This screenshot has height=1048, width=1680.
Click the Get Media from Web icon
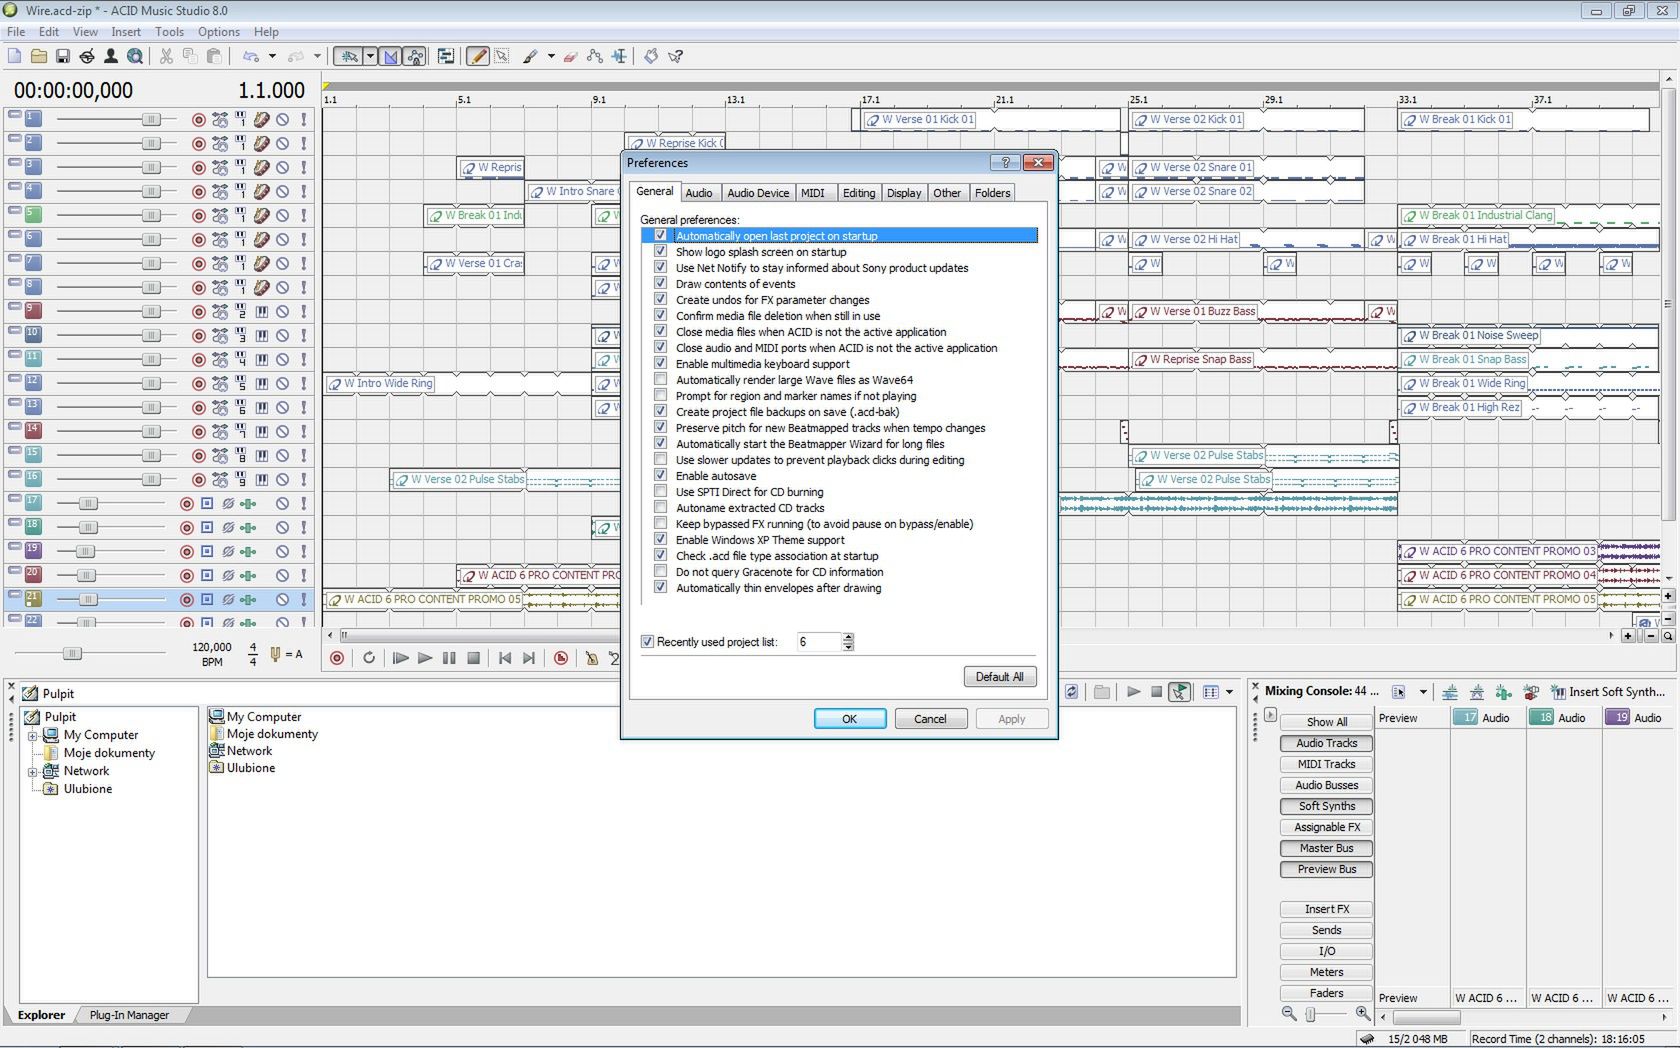(x=135, y=56)
